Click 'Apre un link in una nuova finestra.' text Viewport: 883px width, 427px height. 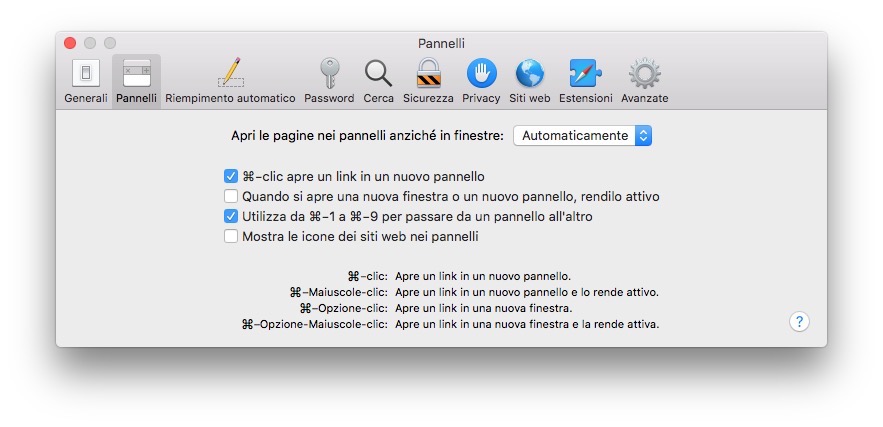(x=484, y=308)
